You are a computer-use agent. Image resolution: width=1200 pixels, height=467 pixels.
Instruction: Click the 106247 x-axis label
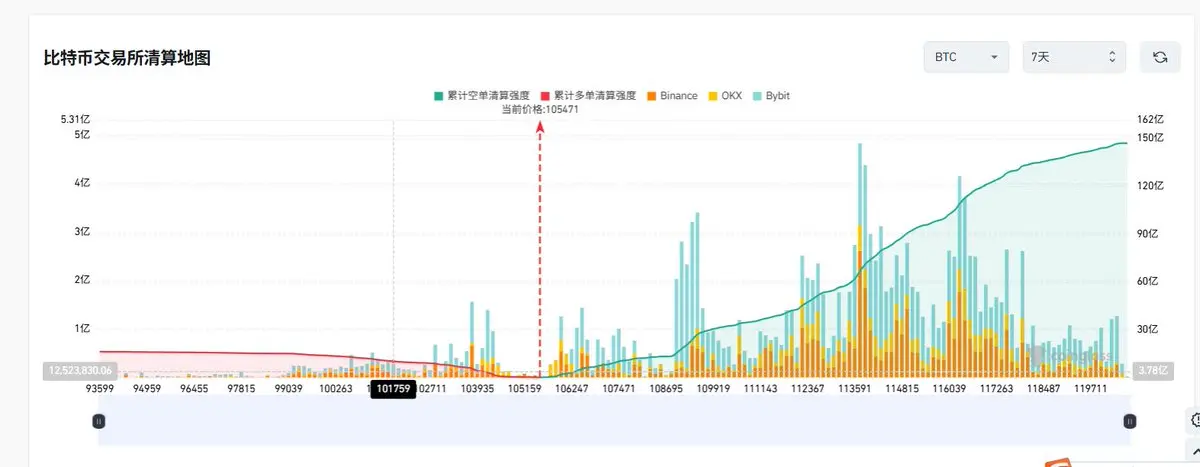tap(571, 389)
